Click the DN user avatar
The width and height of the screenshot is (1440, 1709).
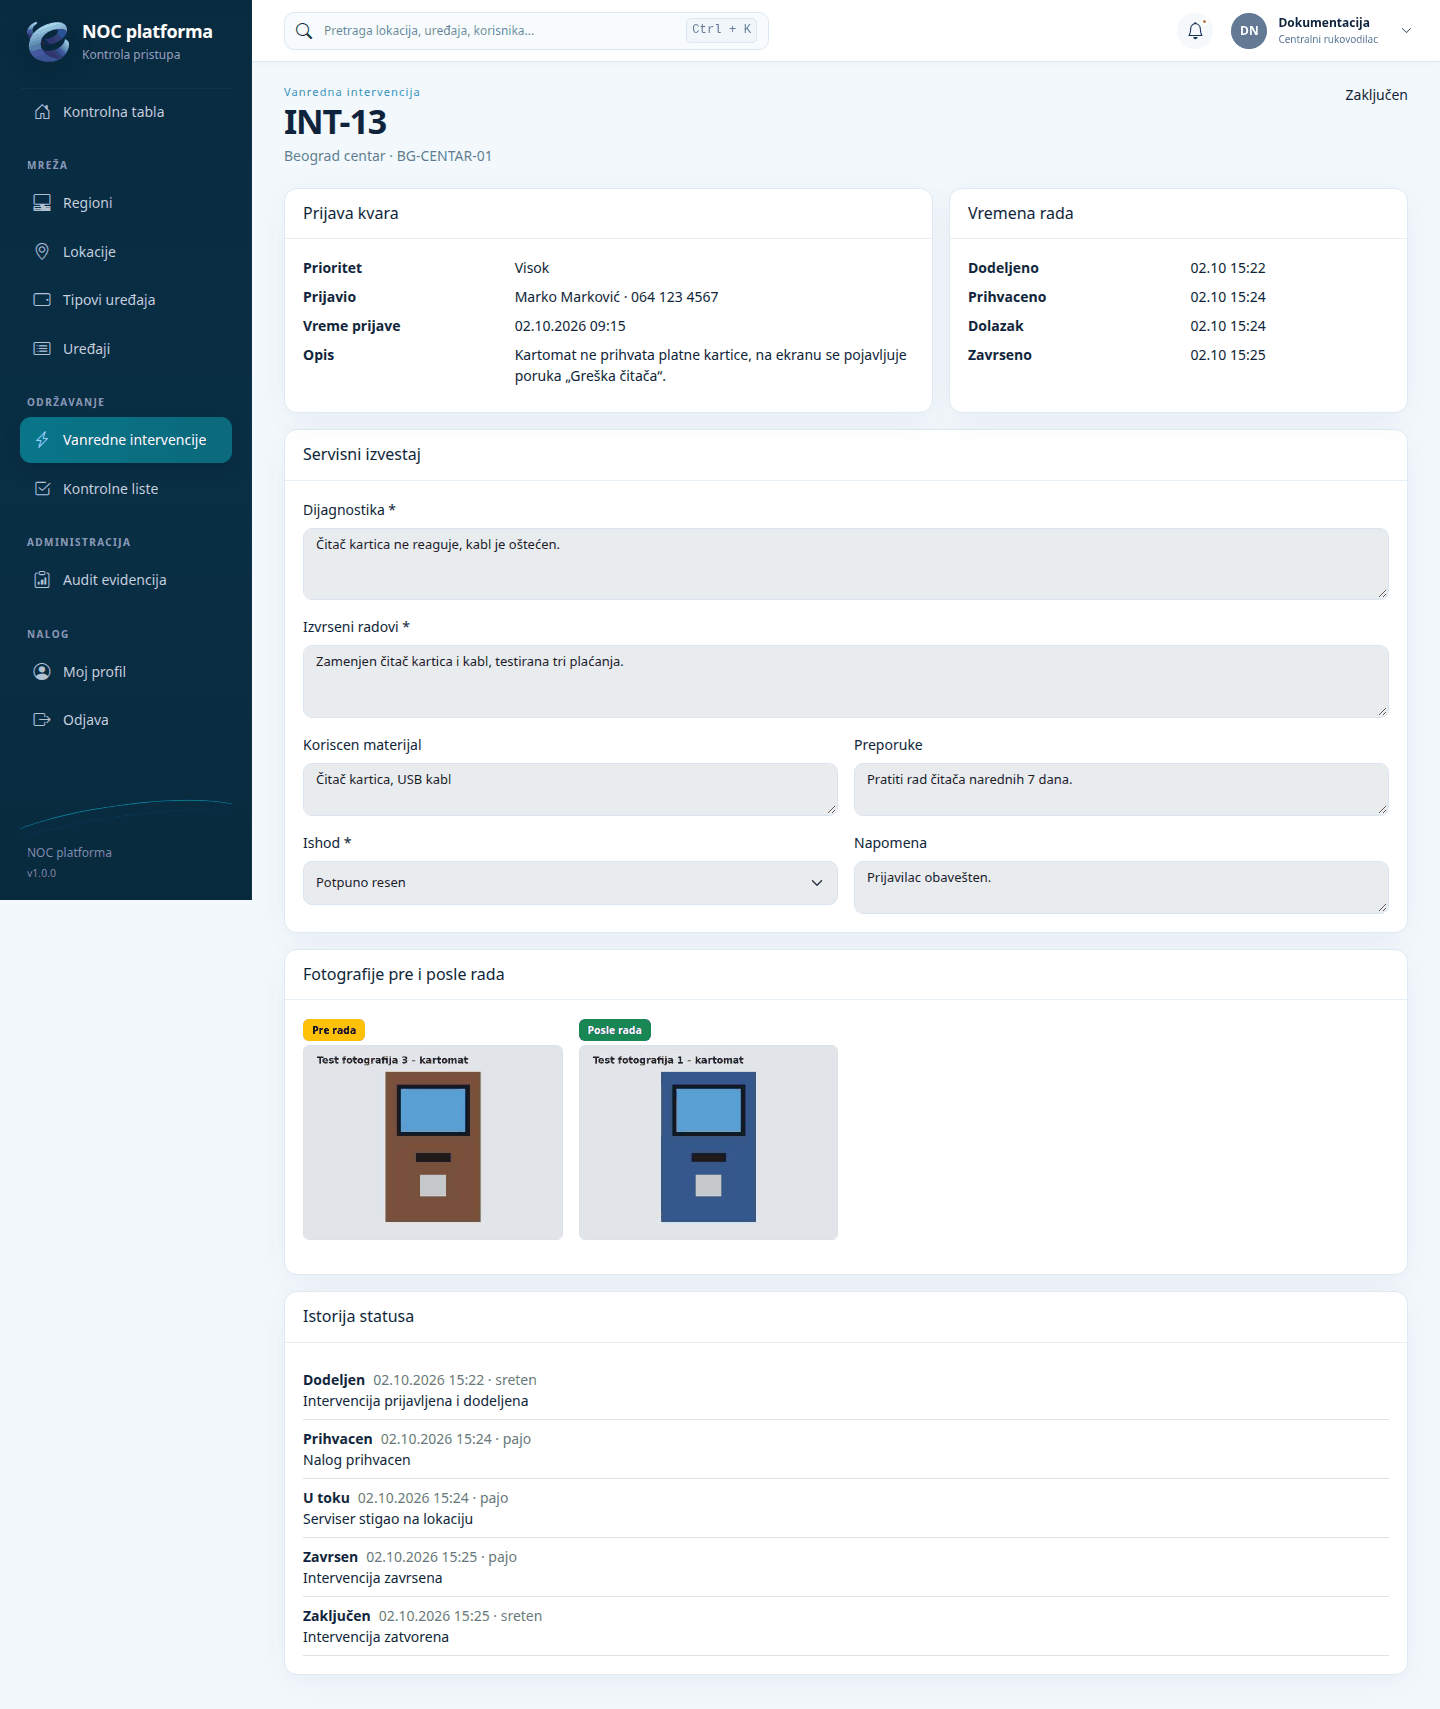[1249, 31]
